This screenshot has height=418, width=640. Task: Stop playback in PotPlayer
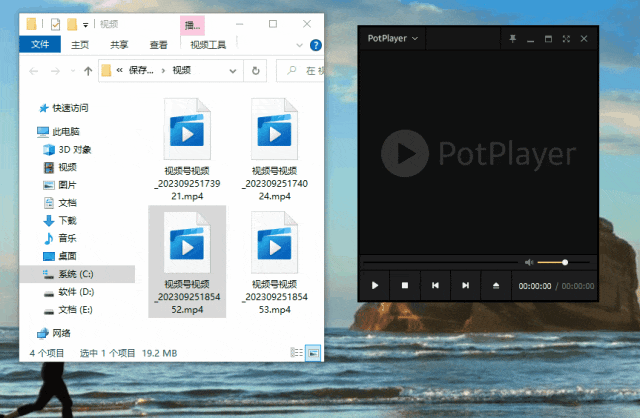click(404, 285)
